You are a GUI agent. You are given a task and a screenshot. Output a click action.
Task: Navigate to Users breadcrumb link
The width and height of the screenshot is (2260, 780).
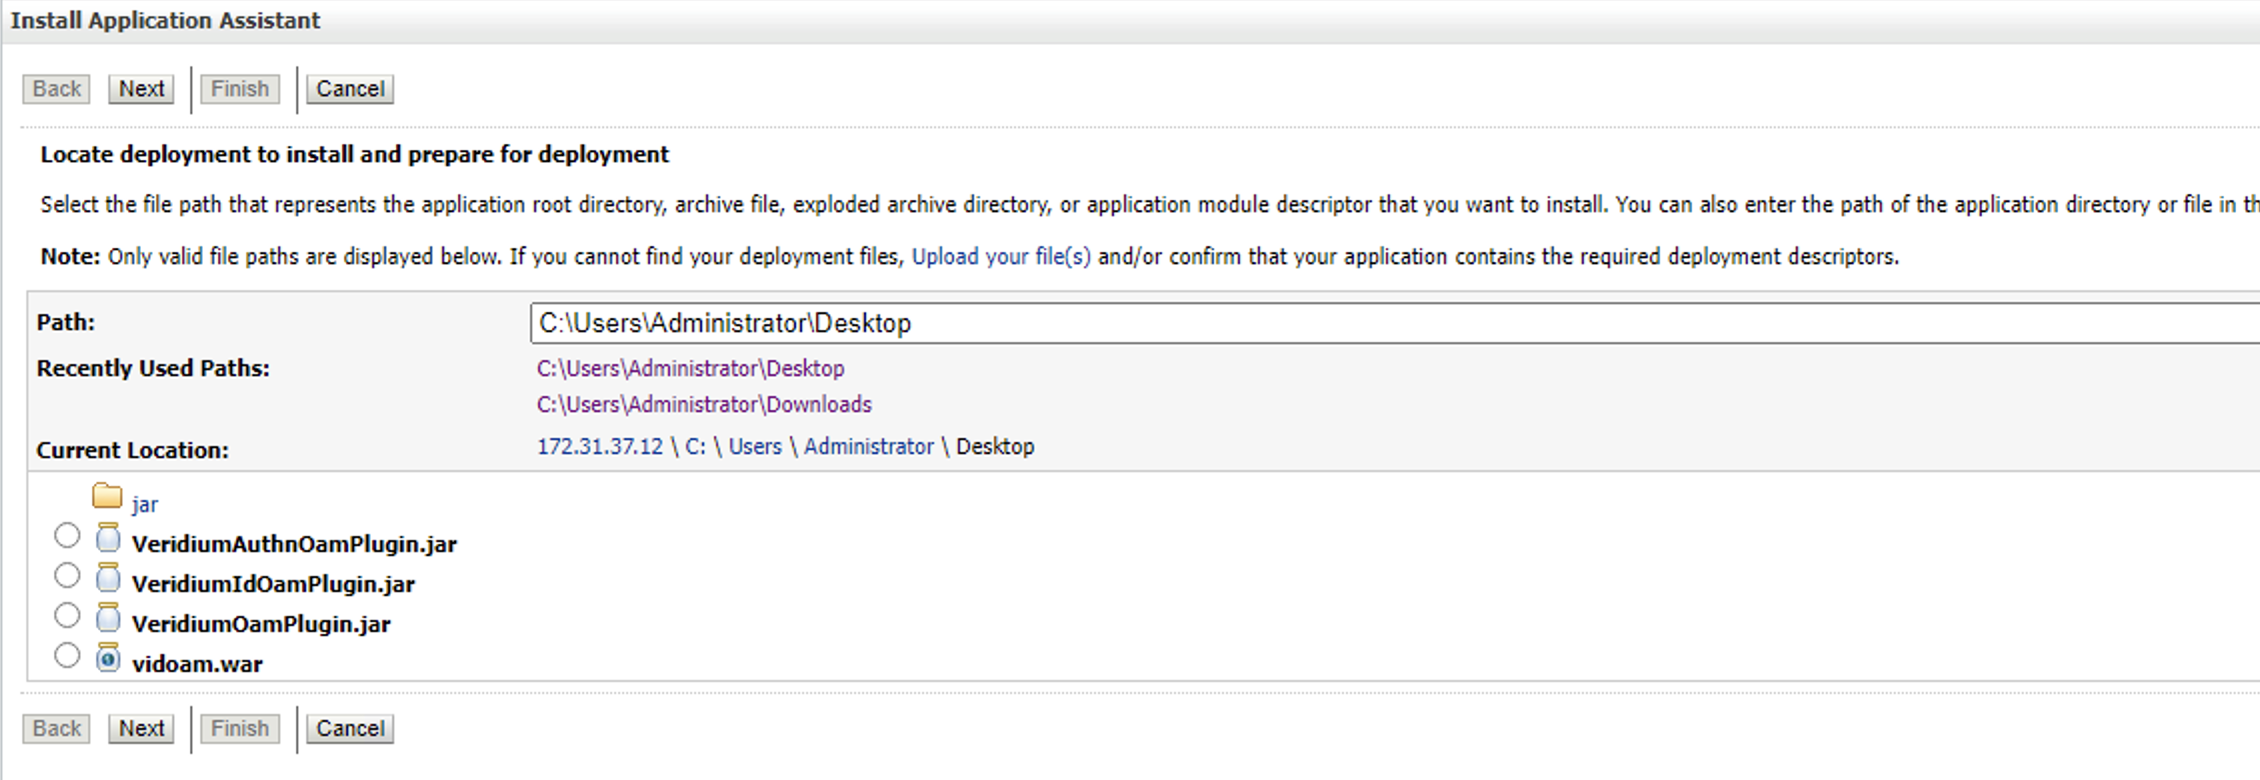click(x=755, y=447)
